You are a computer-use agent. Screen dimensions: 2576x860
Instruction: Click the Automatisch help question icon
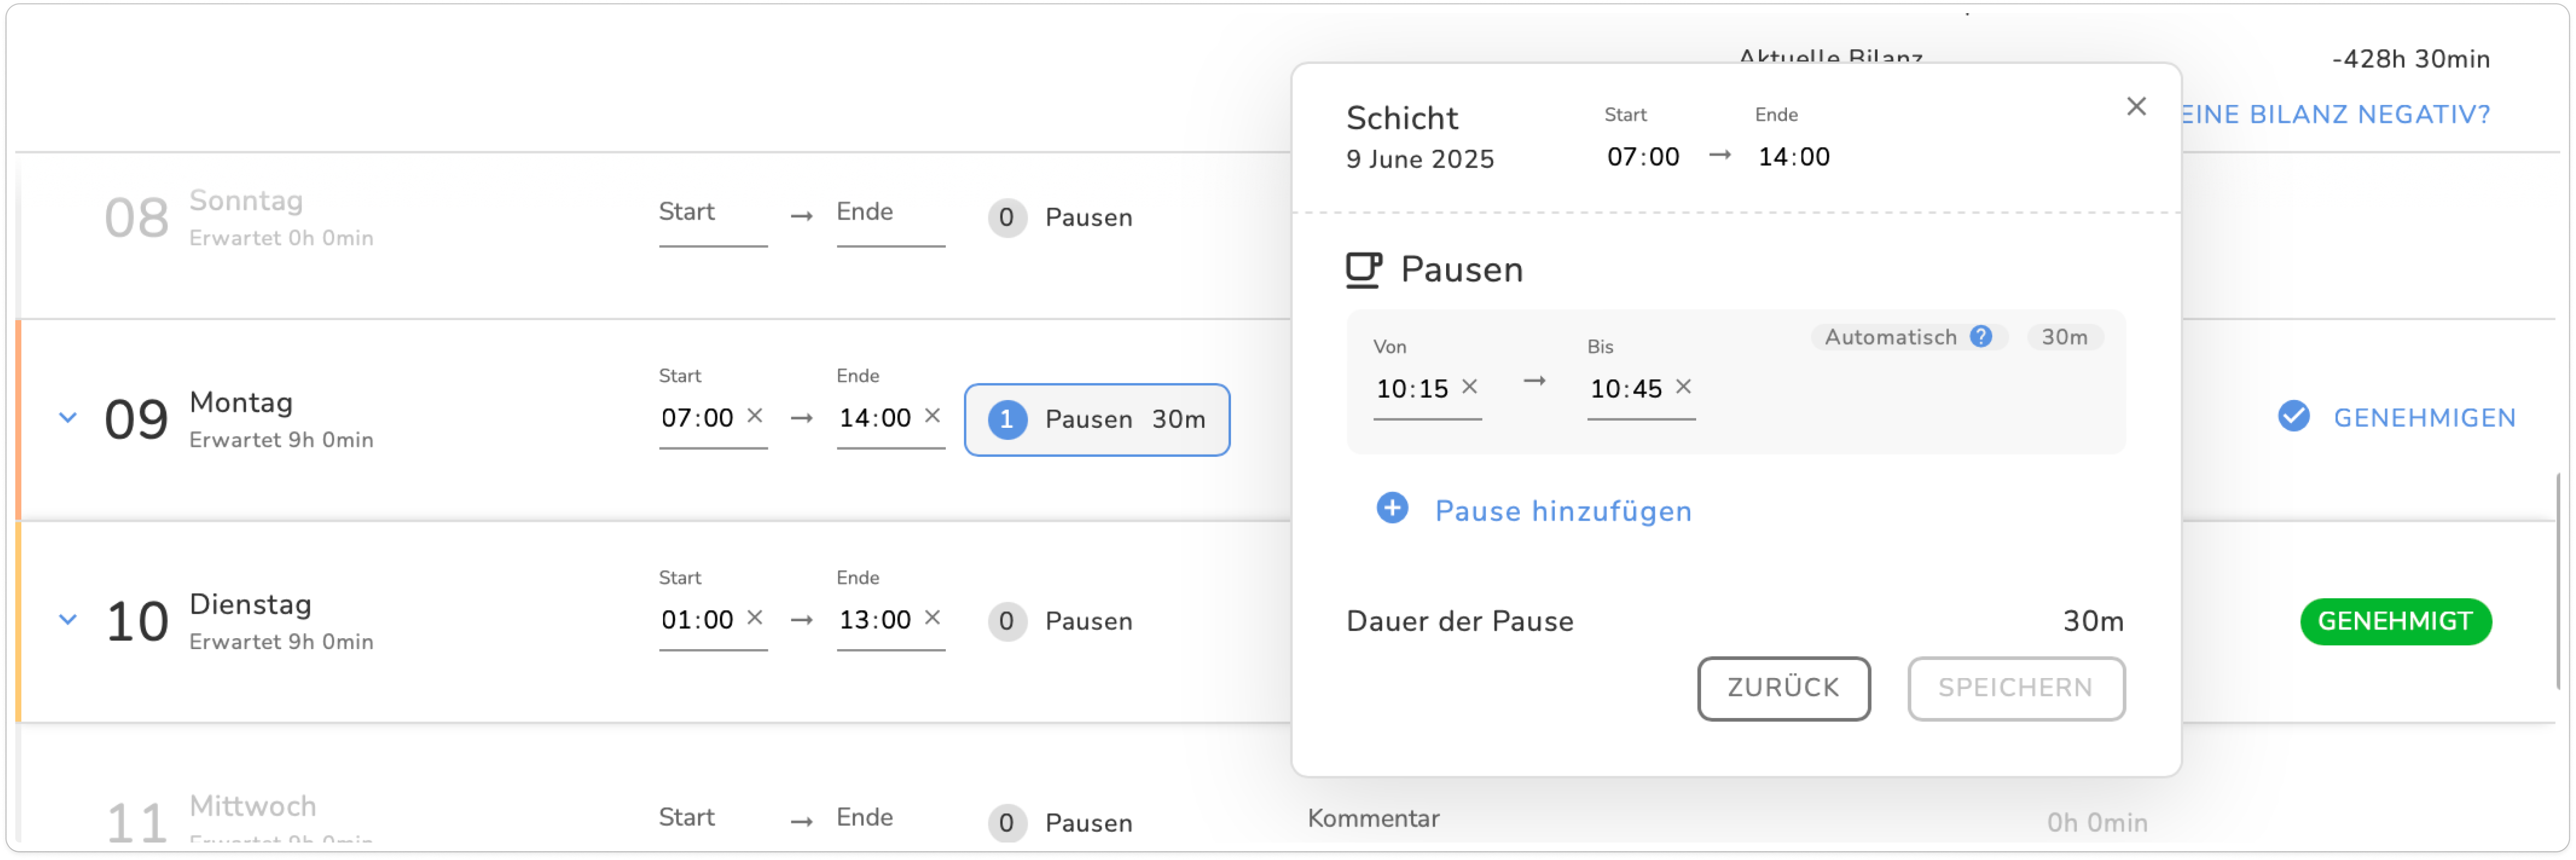tap(1980, 337)
